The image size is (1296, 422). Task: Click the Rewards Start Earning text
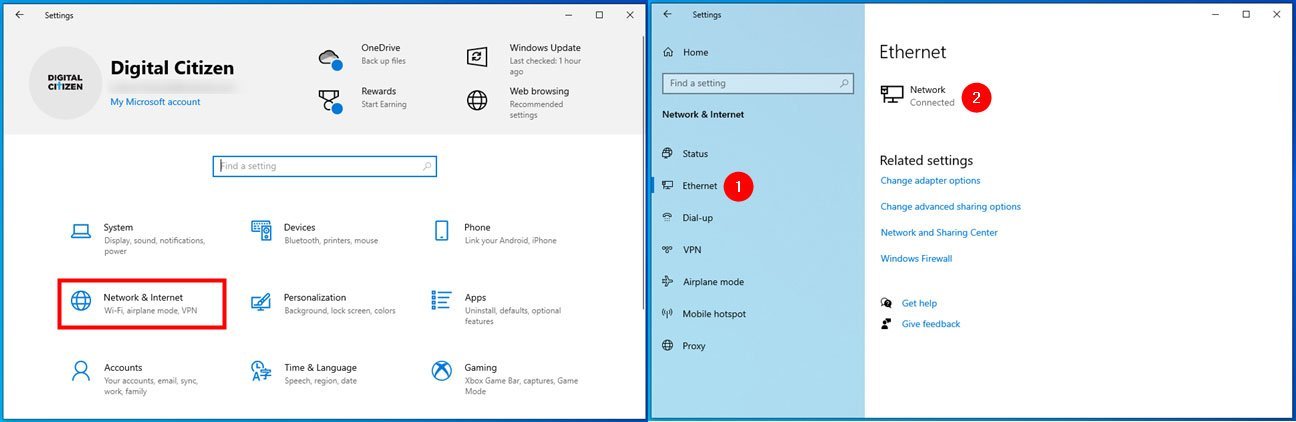tap(383, 105)
